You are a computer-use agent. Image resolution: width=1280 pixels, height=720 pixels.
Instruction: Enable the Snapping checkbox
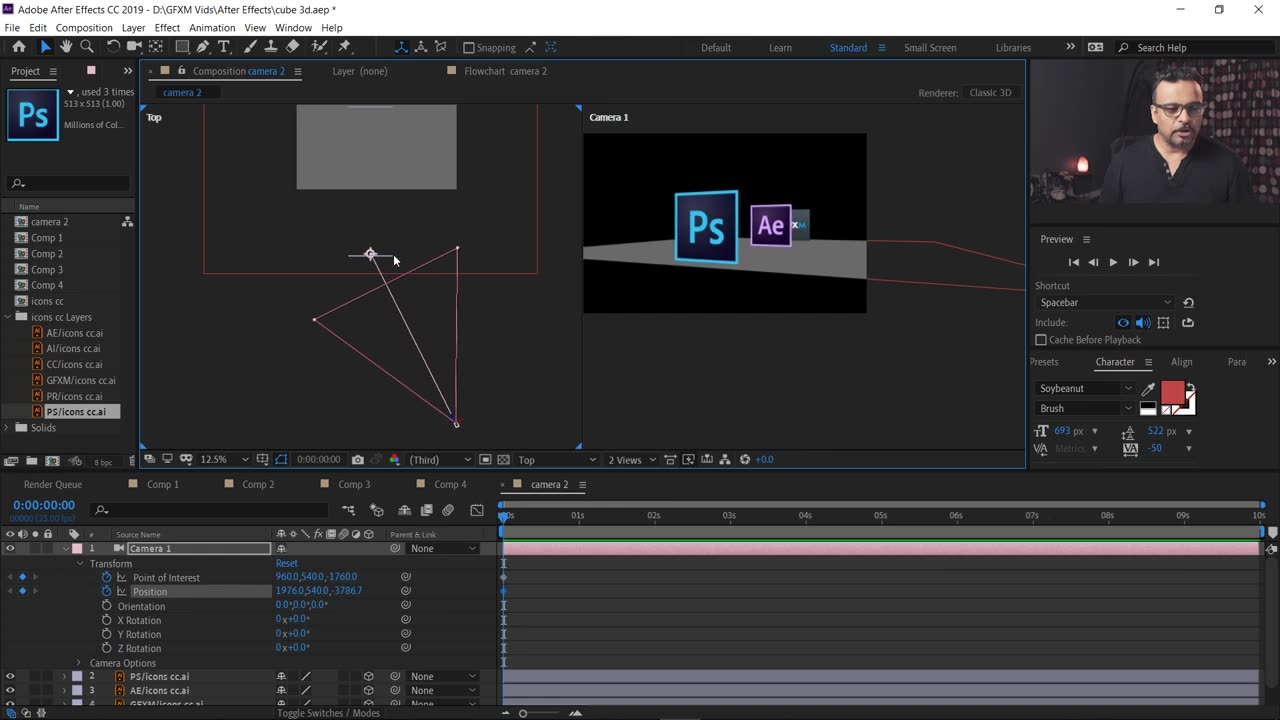[x=468, y=47]
